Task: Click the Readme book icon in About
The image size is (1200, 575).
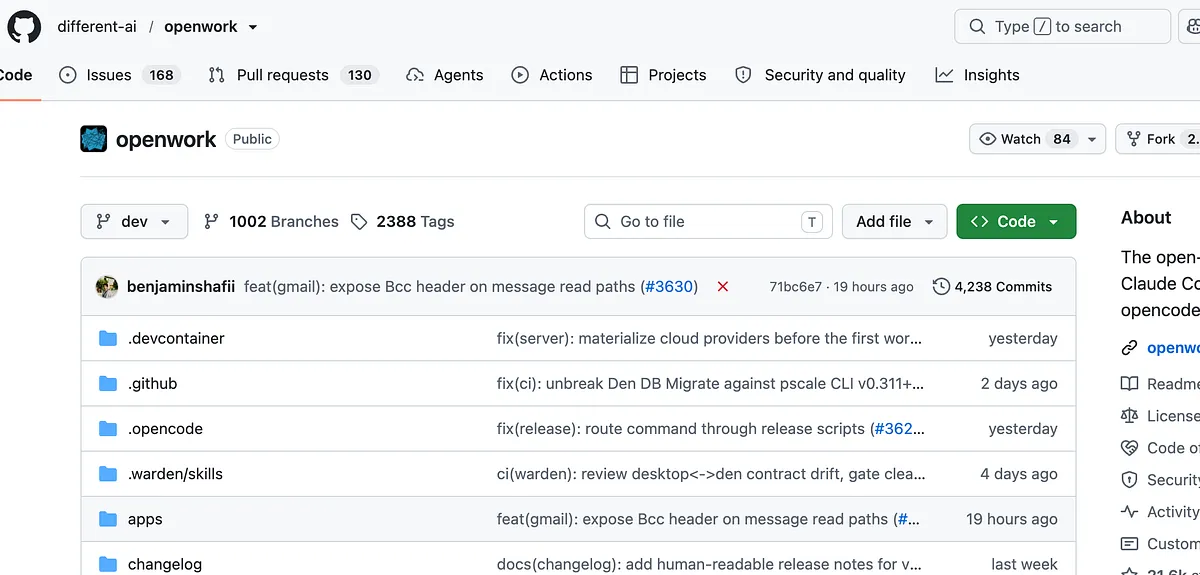Action: point(1129,383)
